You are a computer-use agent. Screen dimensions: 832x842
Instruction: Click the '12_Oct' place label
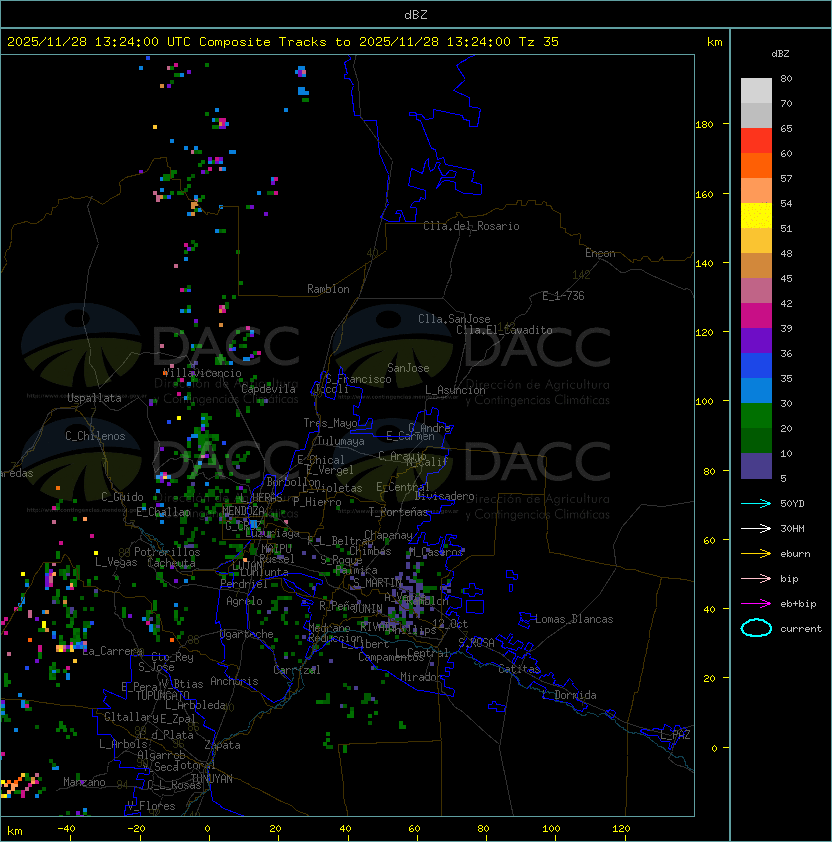(450, 624)
